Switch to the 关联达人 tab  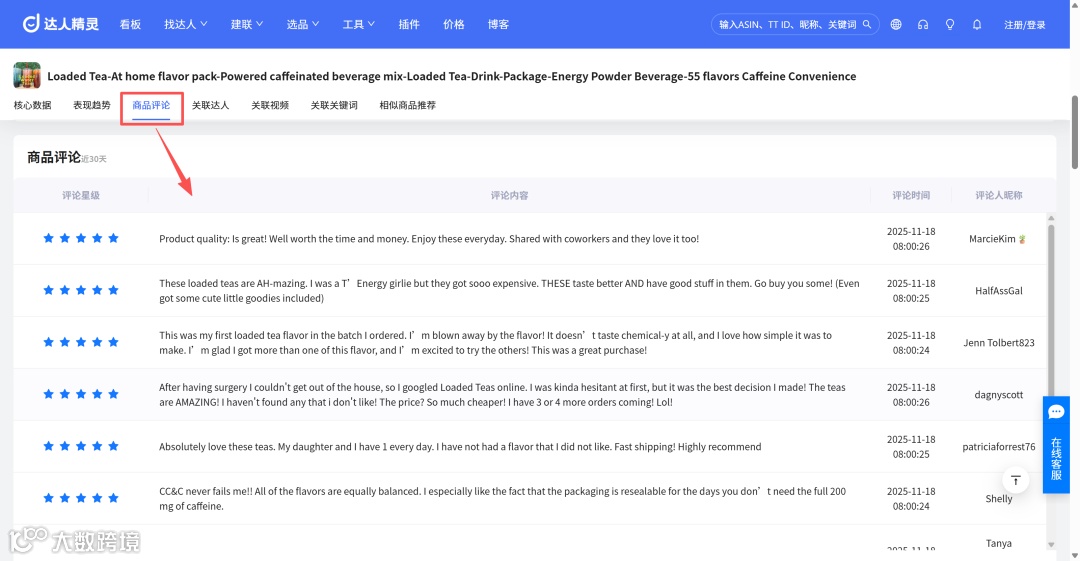(x=210, y=105)
